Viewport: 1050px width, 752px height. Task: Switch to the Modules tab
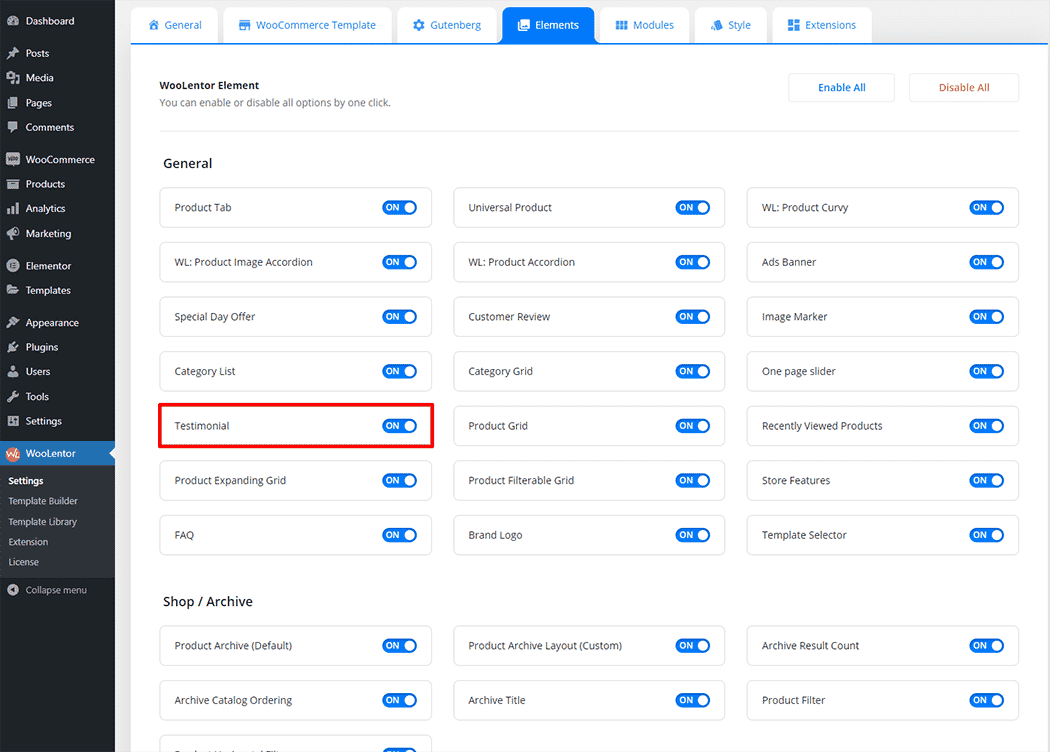coord(644,25)
